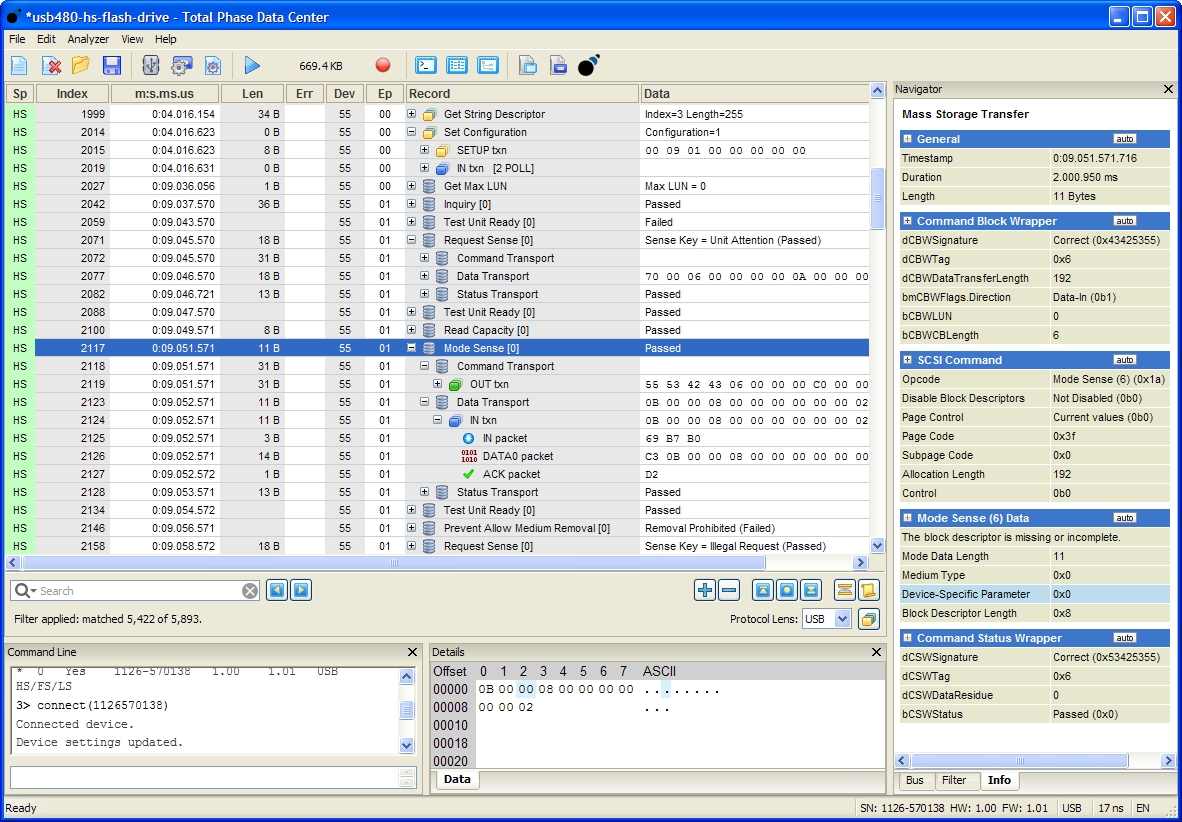Toggle auto on the General section
Viewport: 1182px width, 822px height.
click(1124, 139)
